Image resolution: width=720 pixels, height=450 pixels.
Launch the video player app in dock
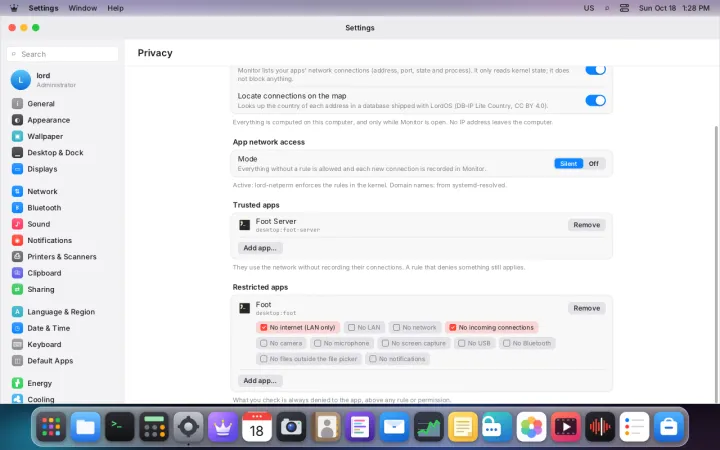point(566,427)
